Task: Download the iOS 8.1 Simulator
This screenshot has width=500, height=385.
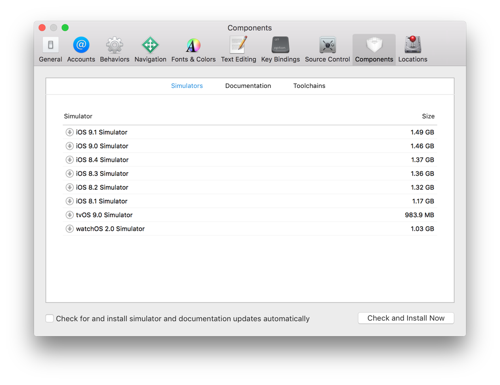Action: tap(69, 201)
